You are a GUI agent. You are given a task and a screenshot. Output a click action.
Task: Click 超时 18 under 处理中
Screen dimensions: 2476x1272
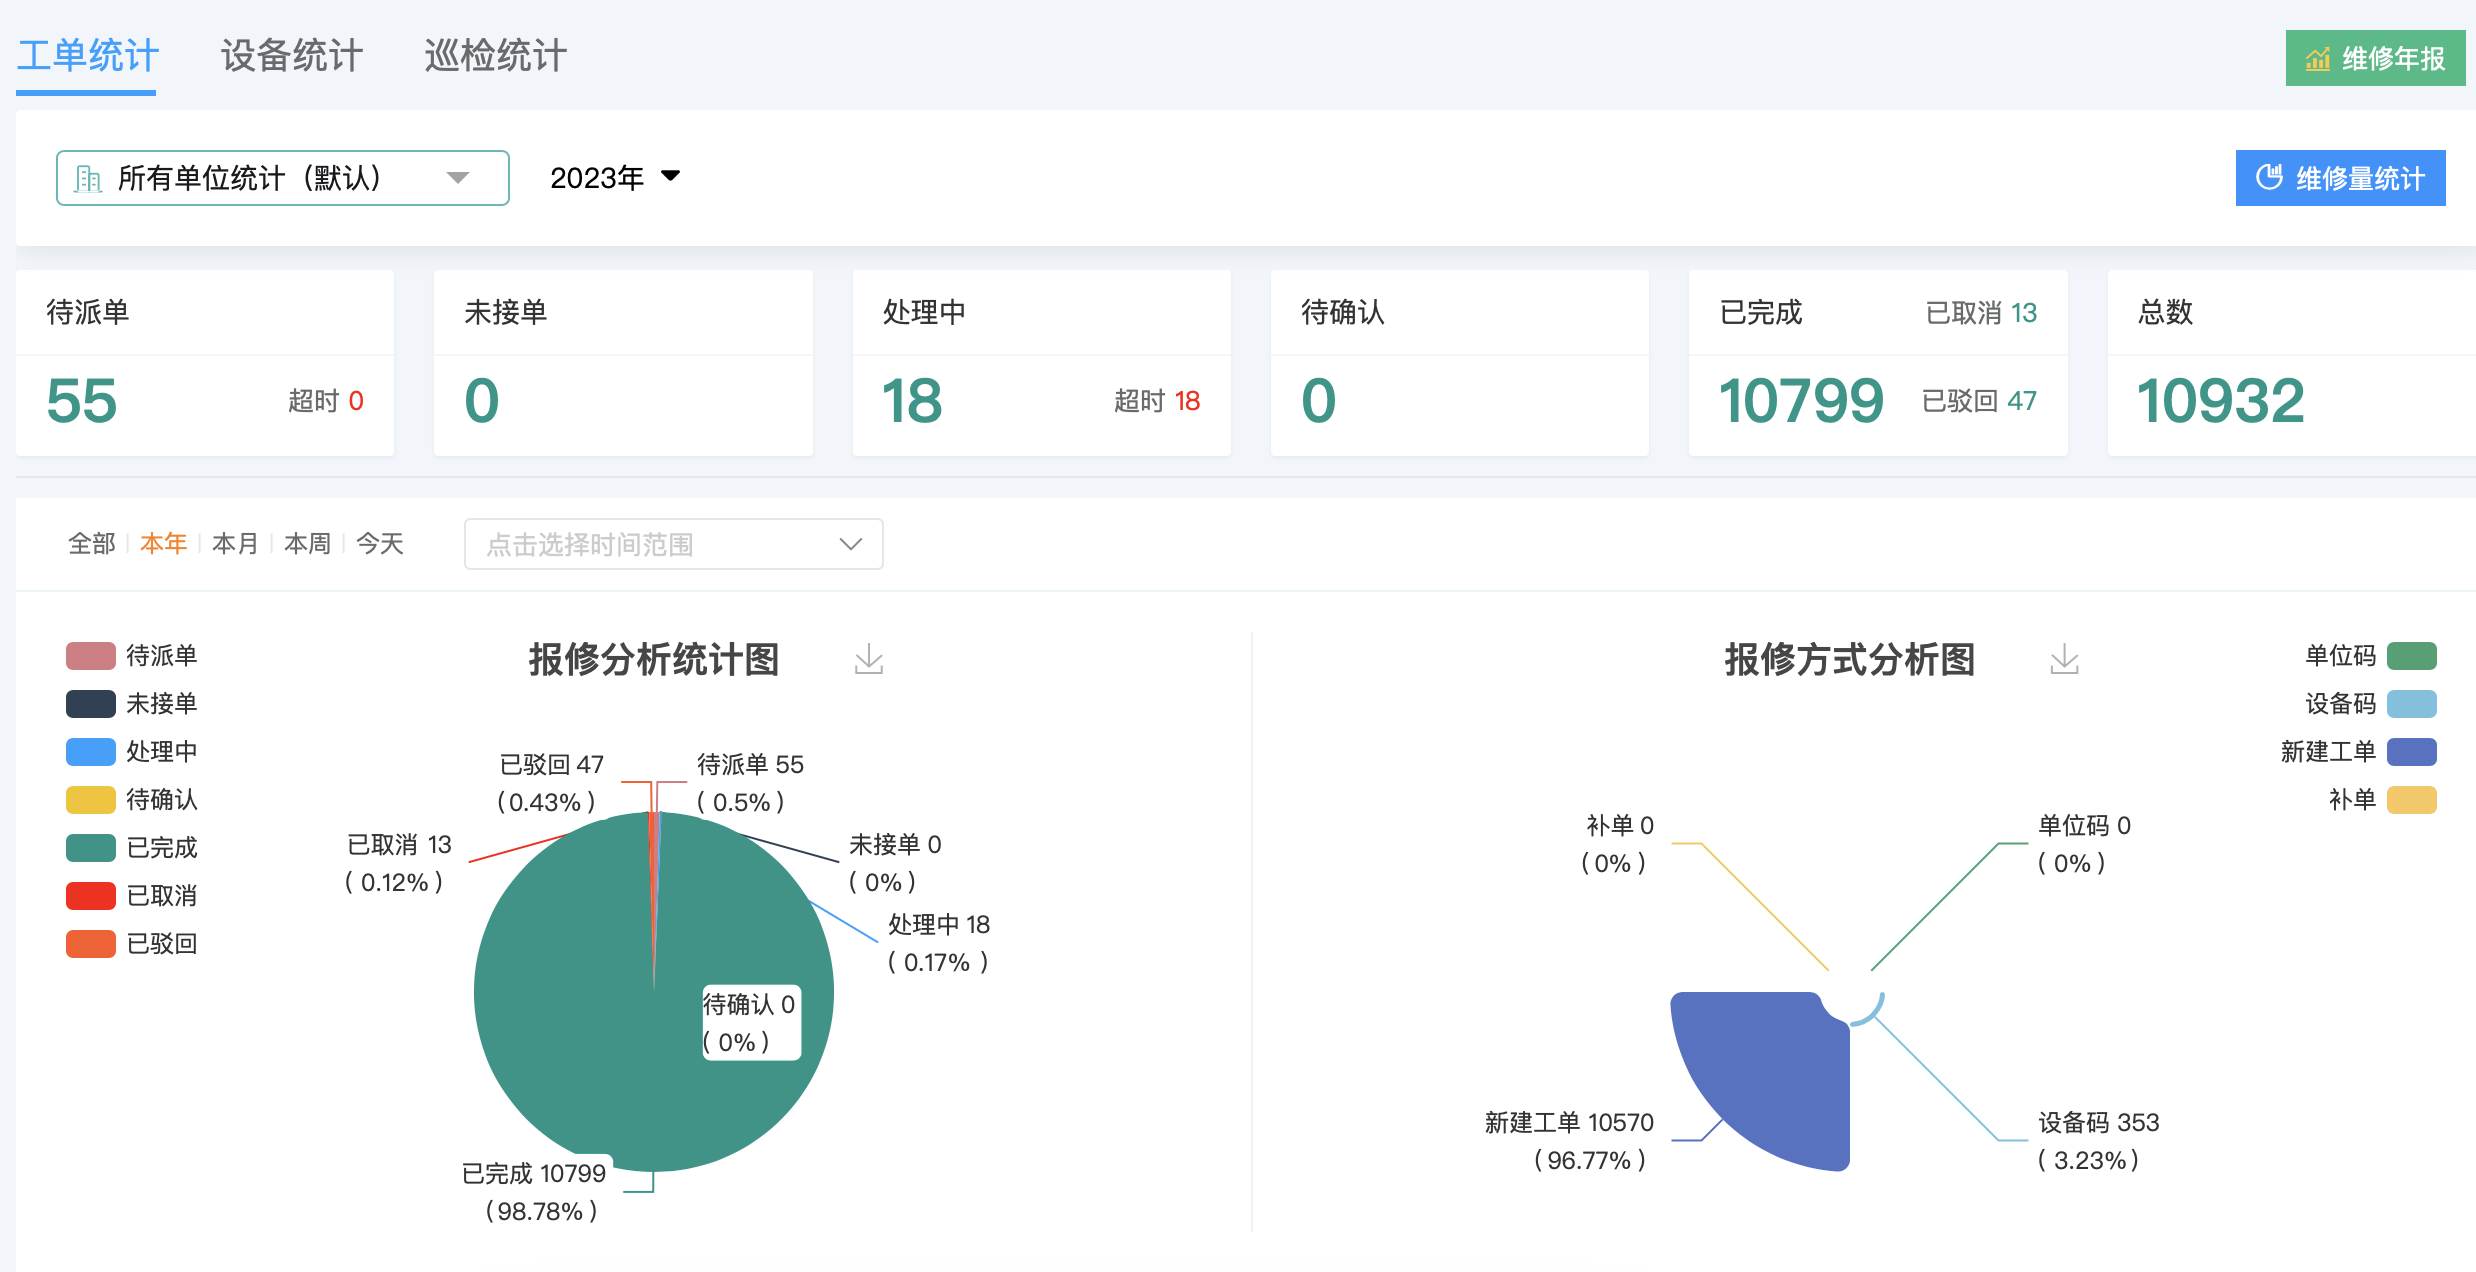(x=1157, y=401)
